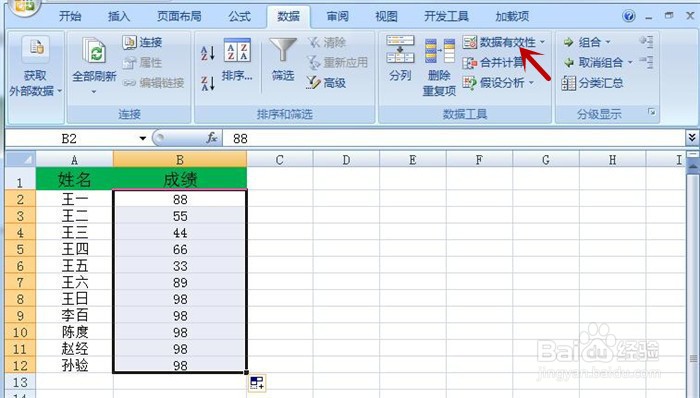Click the vertical scrollbar up arrow
This screenshot has height=398, width=700.
[x=693, y=167]
